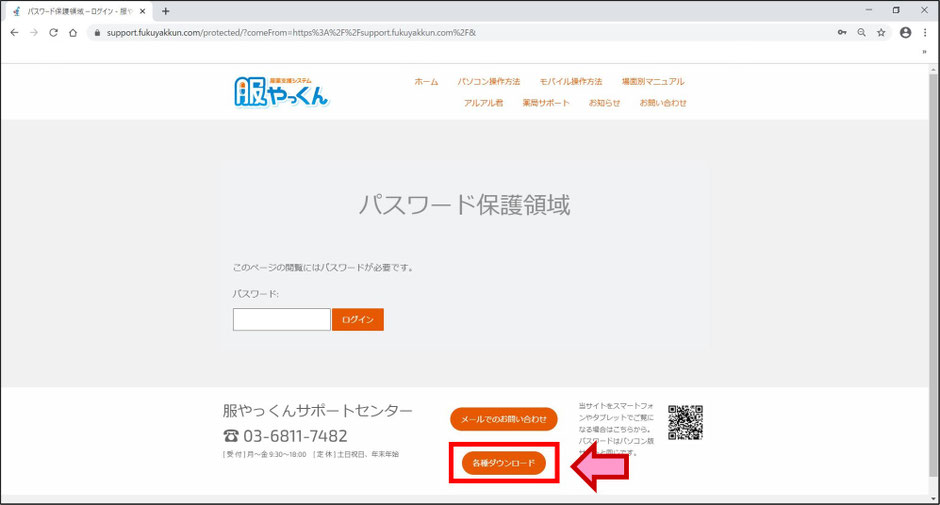Maximize or restore the browser window
Image resolution: width=940 pixels, height=505 pixels.
(896, 10)
